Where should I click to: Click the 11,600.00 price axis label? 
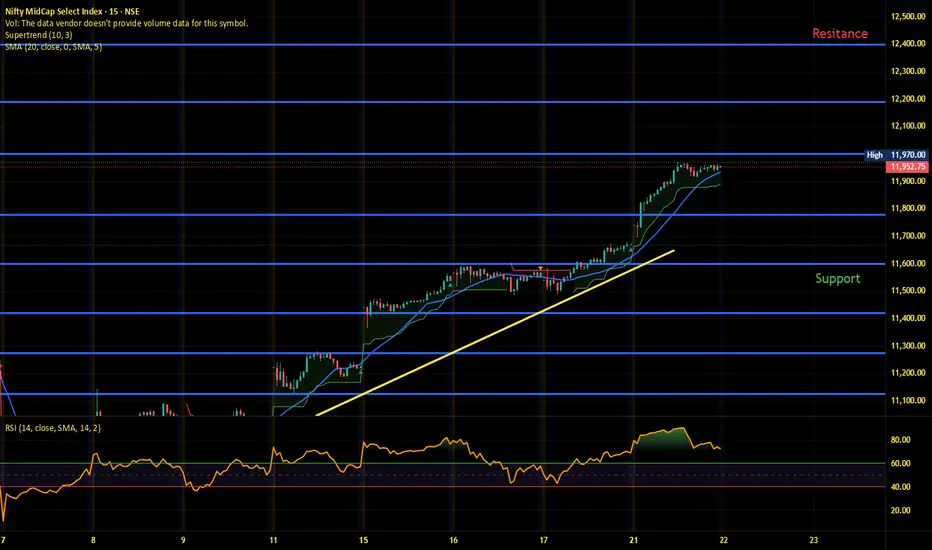908,263
